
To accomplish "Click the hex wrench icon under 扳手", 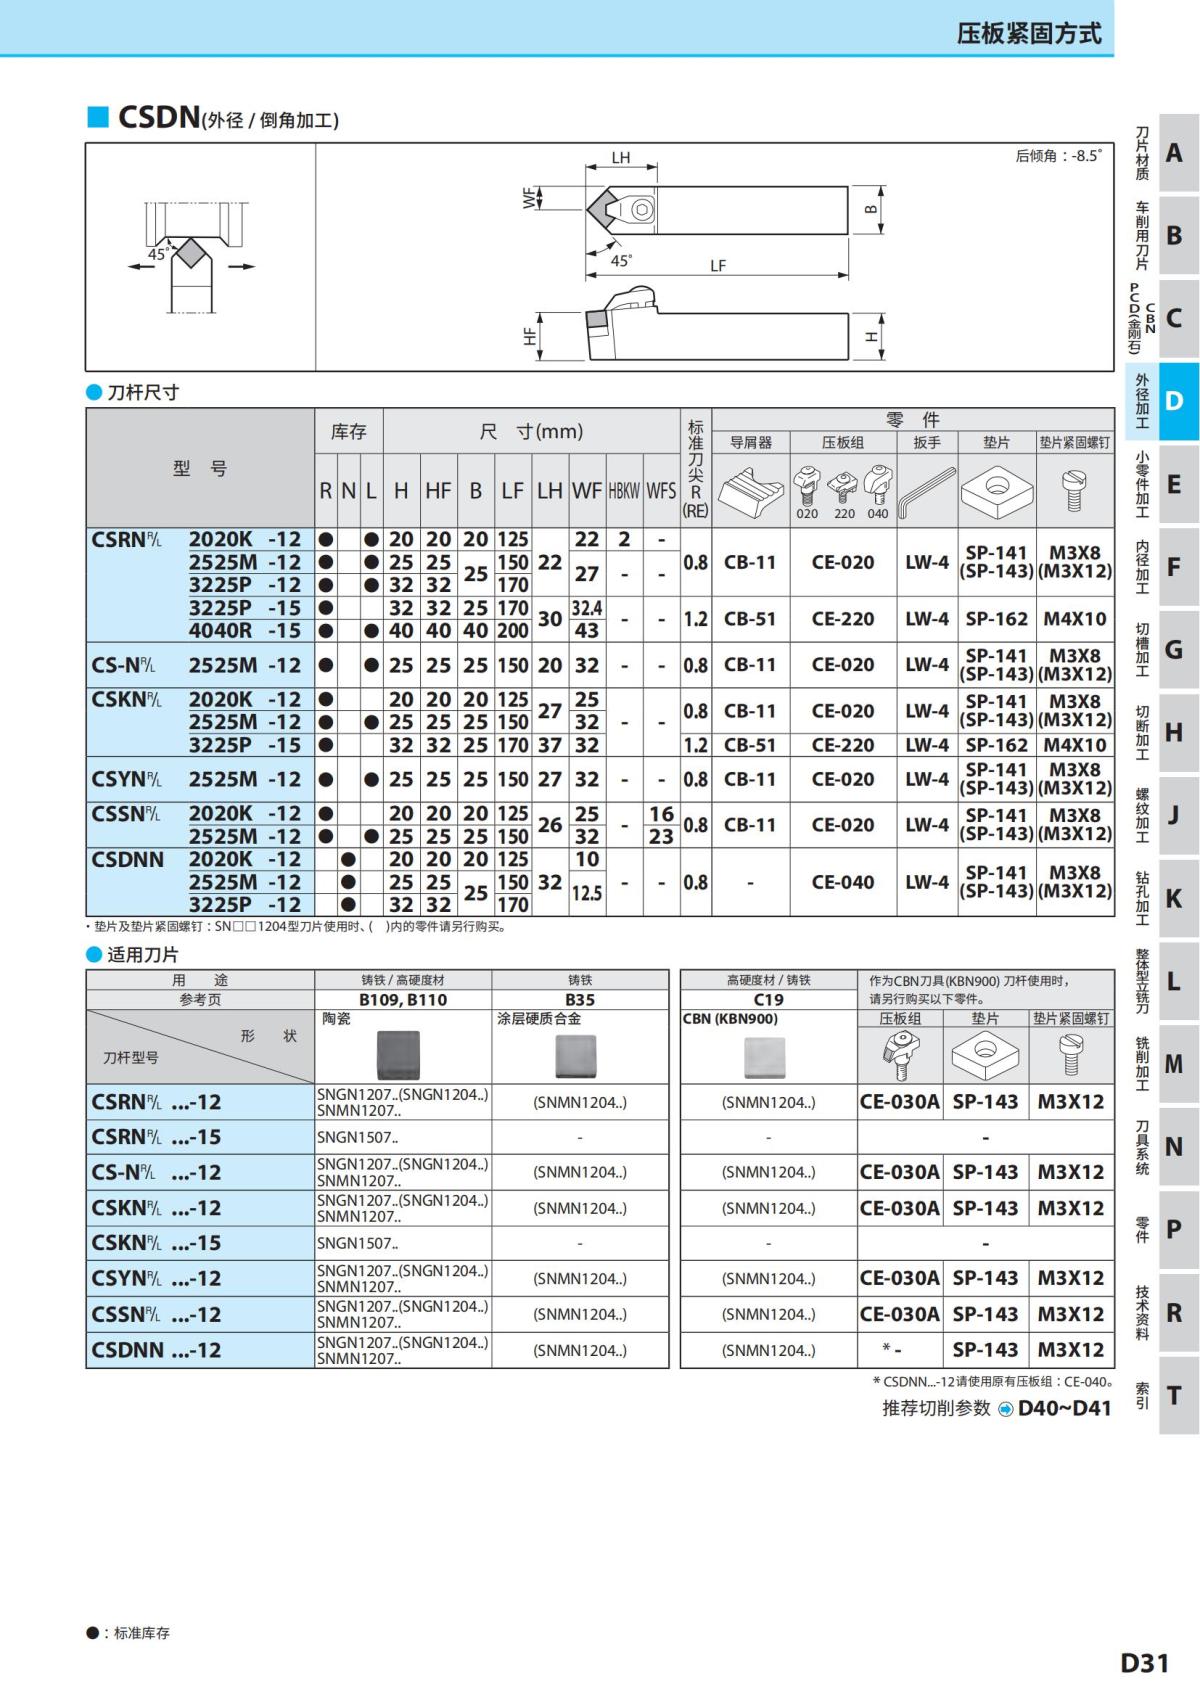I will 926,491.
